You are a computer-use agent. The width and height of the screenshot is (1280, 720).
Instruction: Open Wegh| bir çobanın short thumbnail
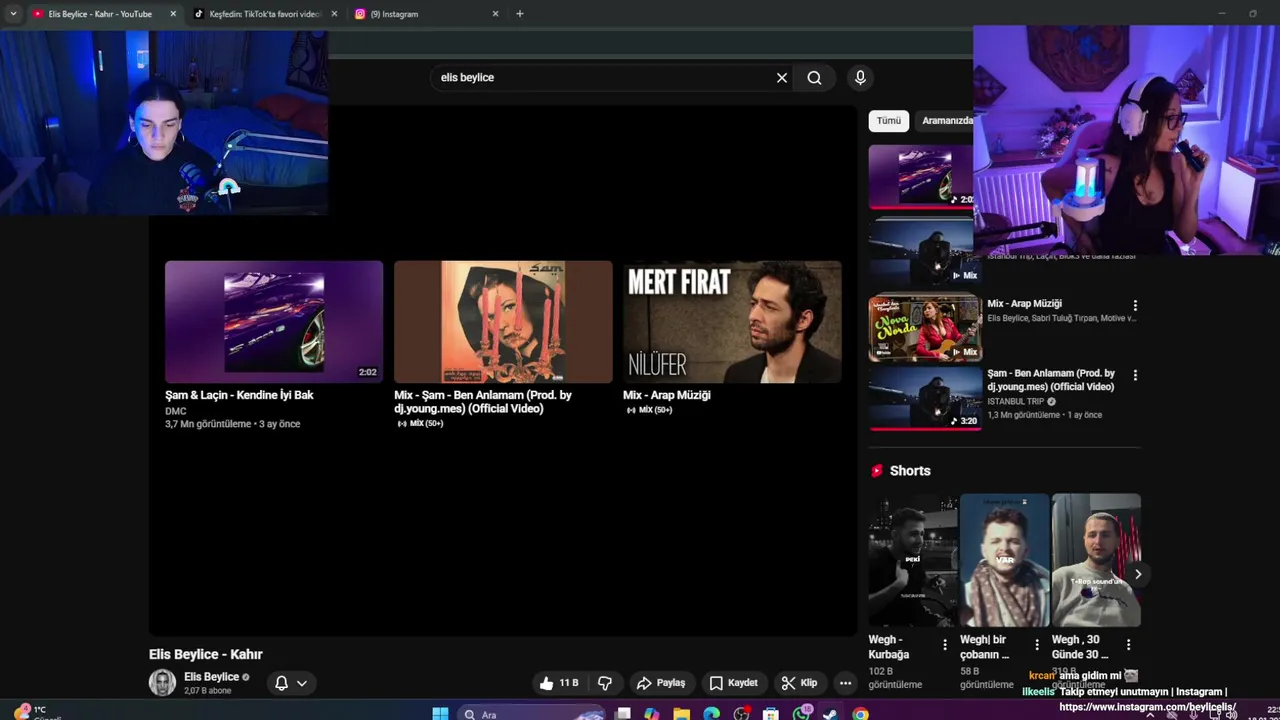coord(1004,560)
